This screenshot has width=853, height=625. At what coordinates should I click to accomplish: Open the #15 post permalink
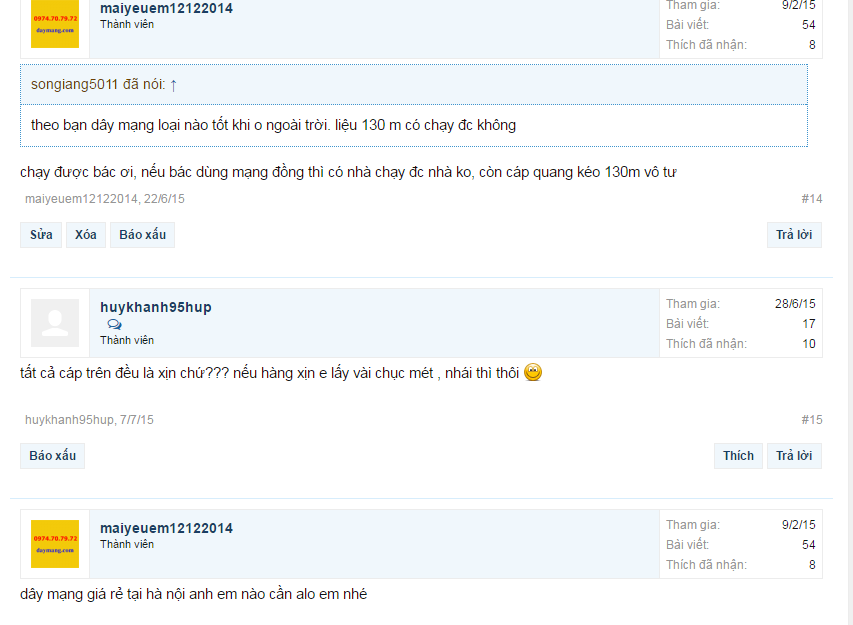point(811,420)
